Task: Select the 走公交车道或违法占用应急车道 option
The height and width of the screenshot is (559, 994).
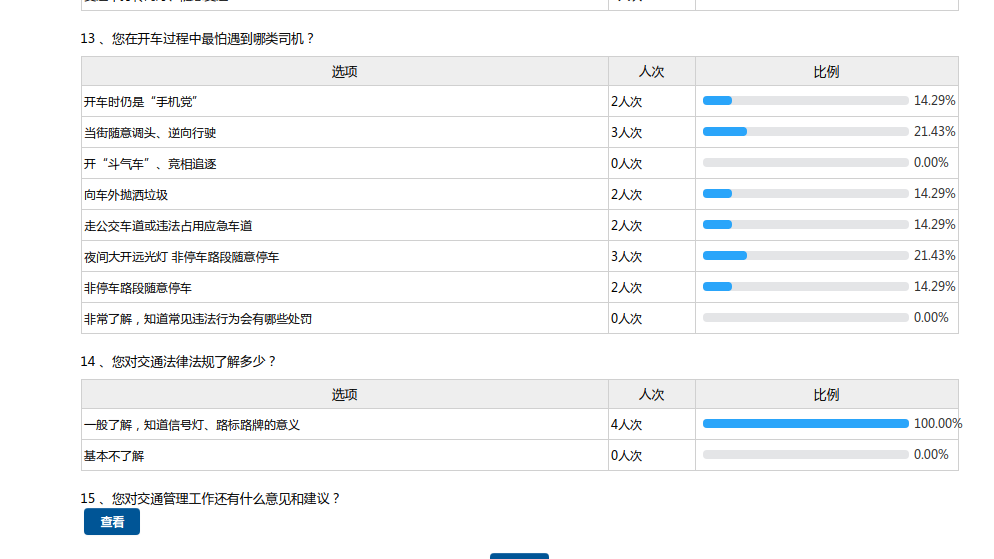Action: pyautogui.click(x=168, y=226)
